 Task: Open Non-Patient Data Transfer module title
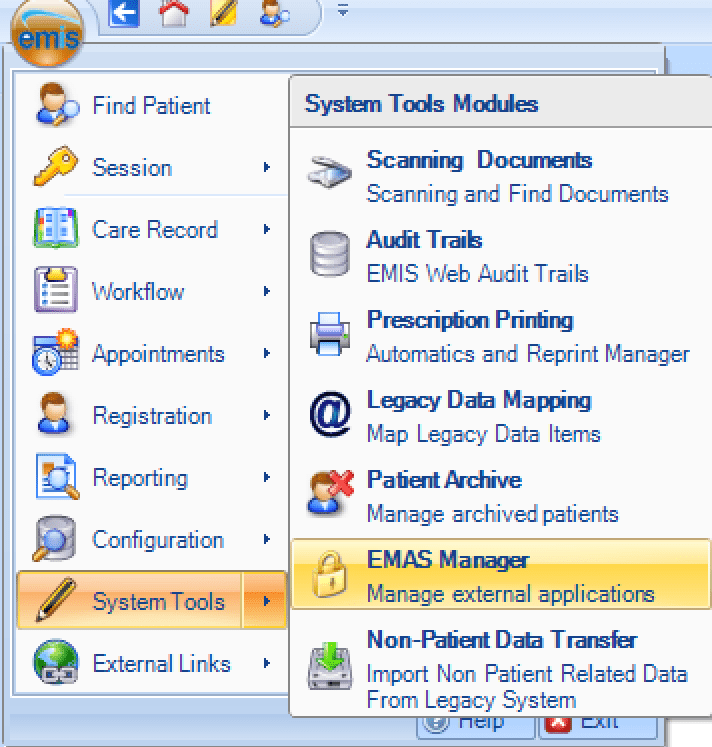502,640
